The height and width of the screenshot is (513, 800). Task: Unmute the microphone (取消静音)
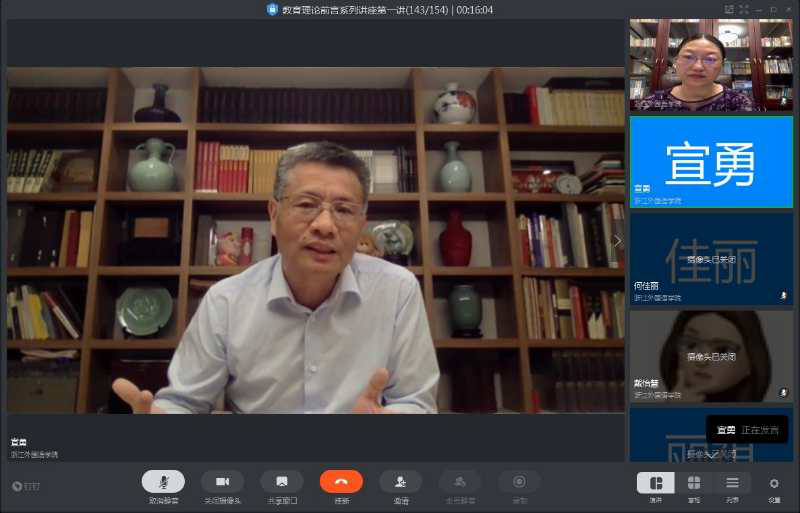[163, 482]
